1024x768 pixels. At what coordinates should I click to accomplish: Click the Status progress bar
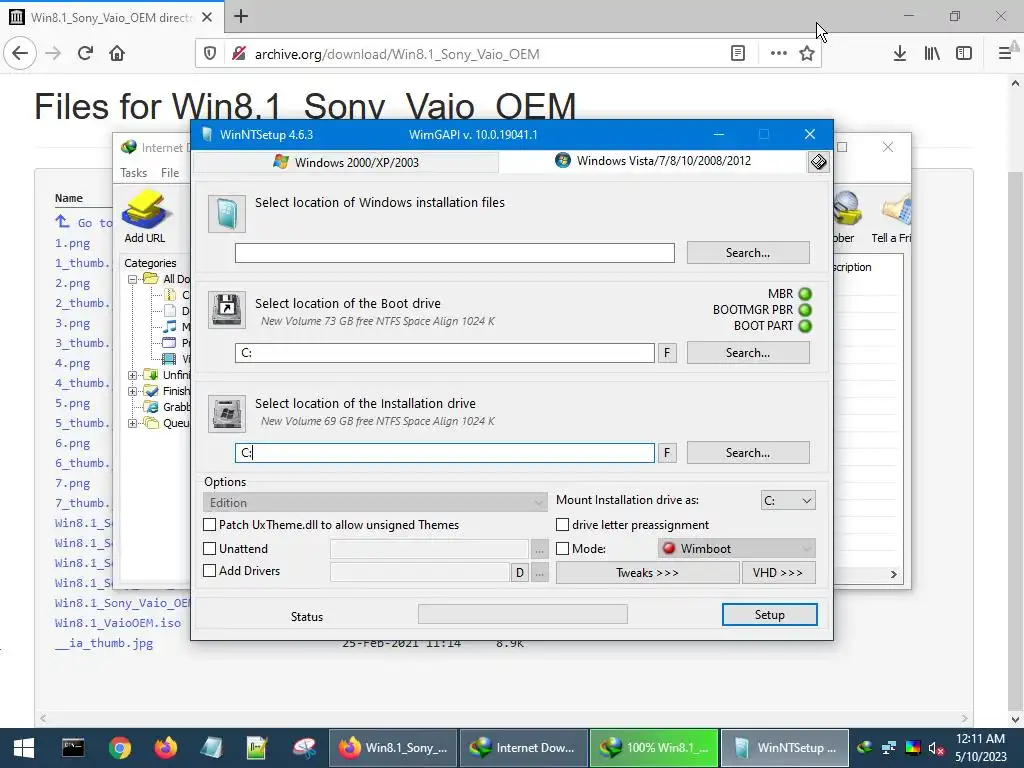523,615
